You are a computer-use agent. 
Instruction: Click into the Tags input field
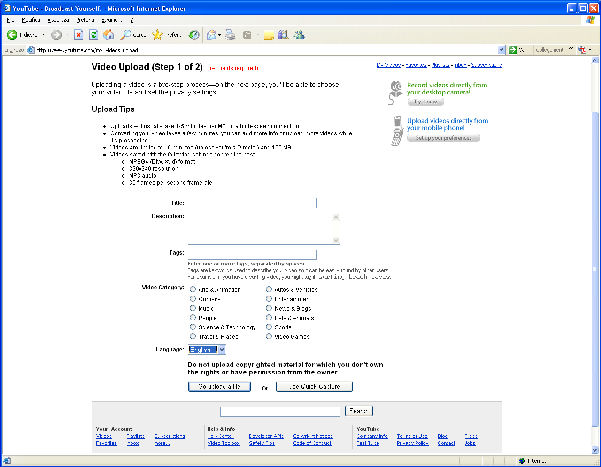click(x=252, y=254)
